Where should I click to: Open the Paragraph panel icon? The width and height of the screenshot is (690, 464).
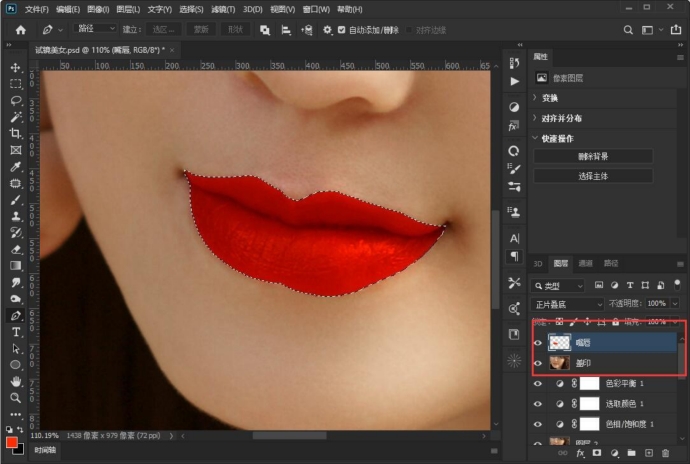pos(514,256)
